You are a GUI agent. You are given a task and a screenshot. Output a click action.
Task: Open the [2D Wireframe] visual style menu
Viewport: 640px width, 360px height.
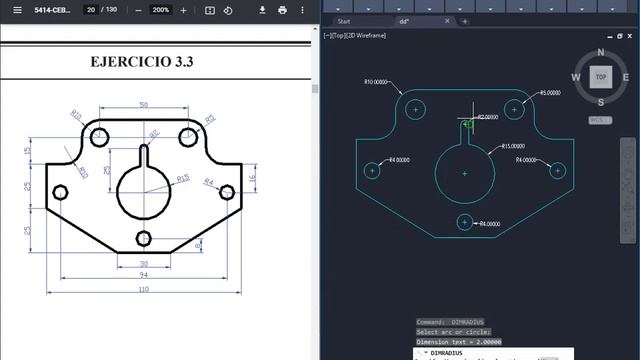[x=366, y=36]
